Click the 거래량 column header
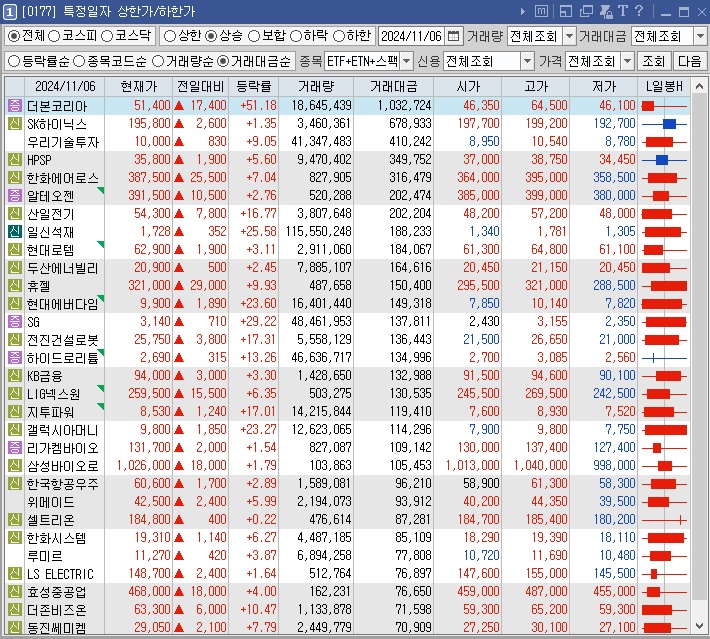This screenshot has height=639, width=710. pyautogui.click(x=316, y=86)
